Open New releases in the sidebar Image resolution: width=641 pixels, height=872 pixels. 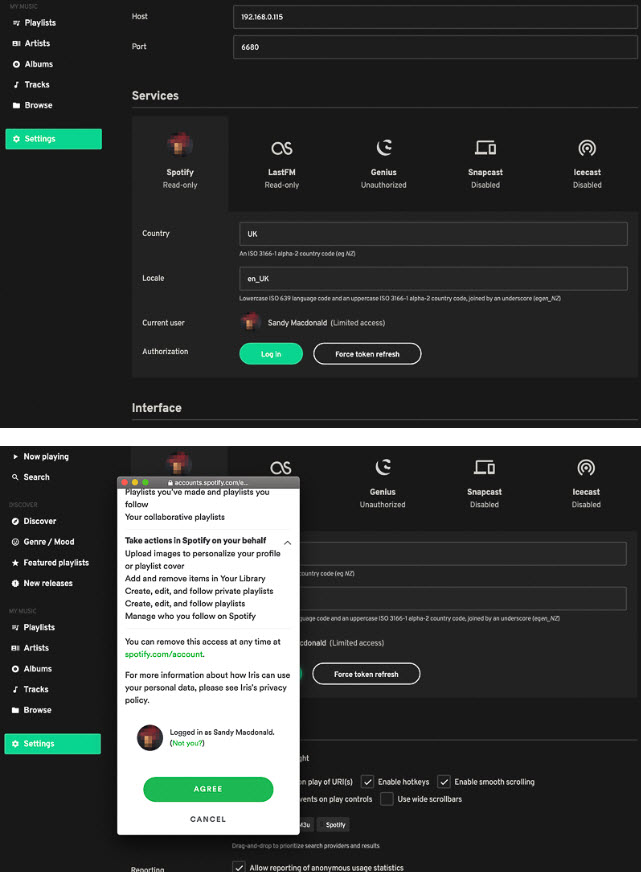tap(48, 583)
